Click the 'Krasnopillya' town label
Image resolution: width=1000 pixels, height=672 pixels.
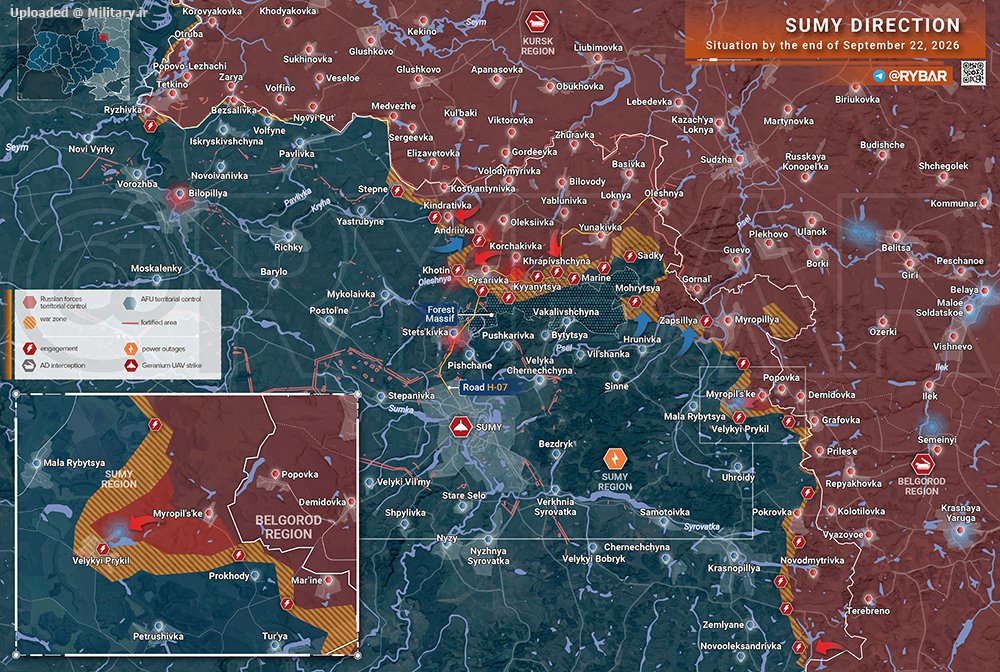tap(734, 567)
